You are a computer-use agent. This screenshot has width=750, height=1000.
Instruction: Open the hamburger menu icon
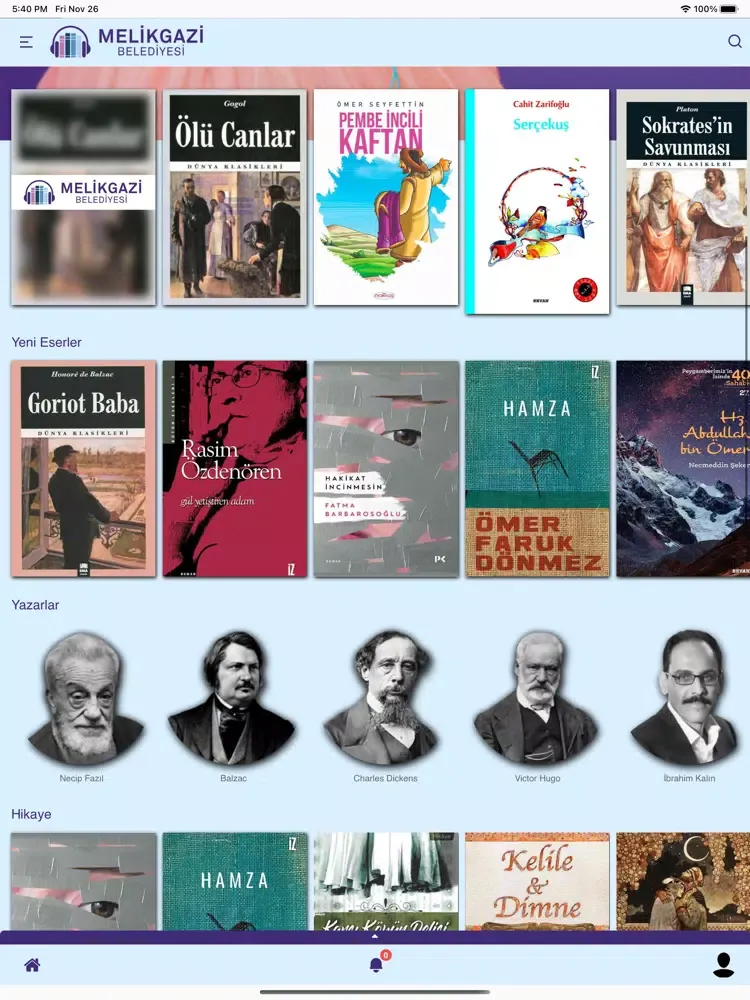[x=26, y=42]
